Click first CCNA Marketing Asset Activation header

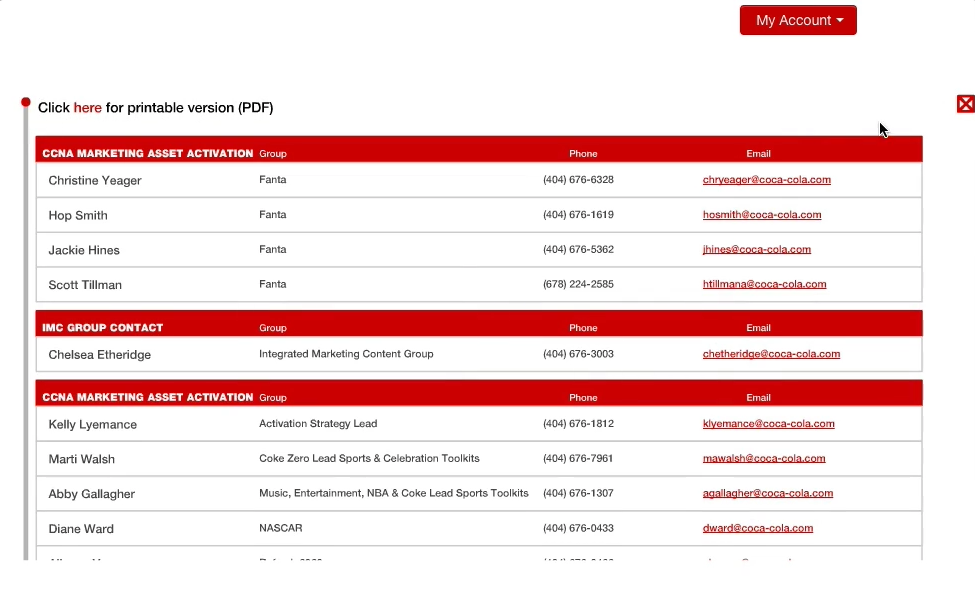[x=147, y=154]
